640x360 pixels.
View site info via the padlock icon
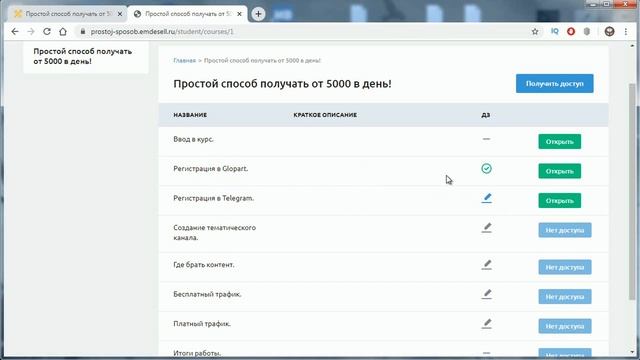[83, 31]
